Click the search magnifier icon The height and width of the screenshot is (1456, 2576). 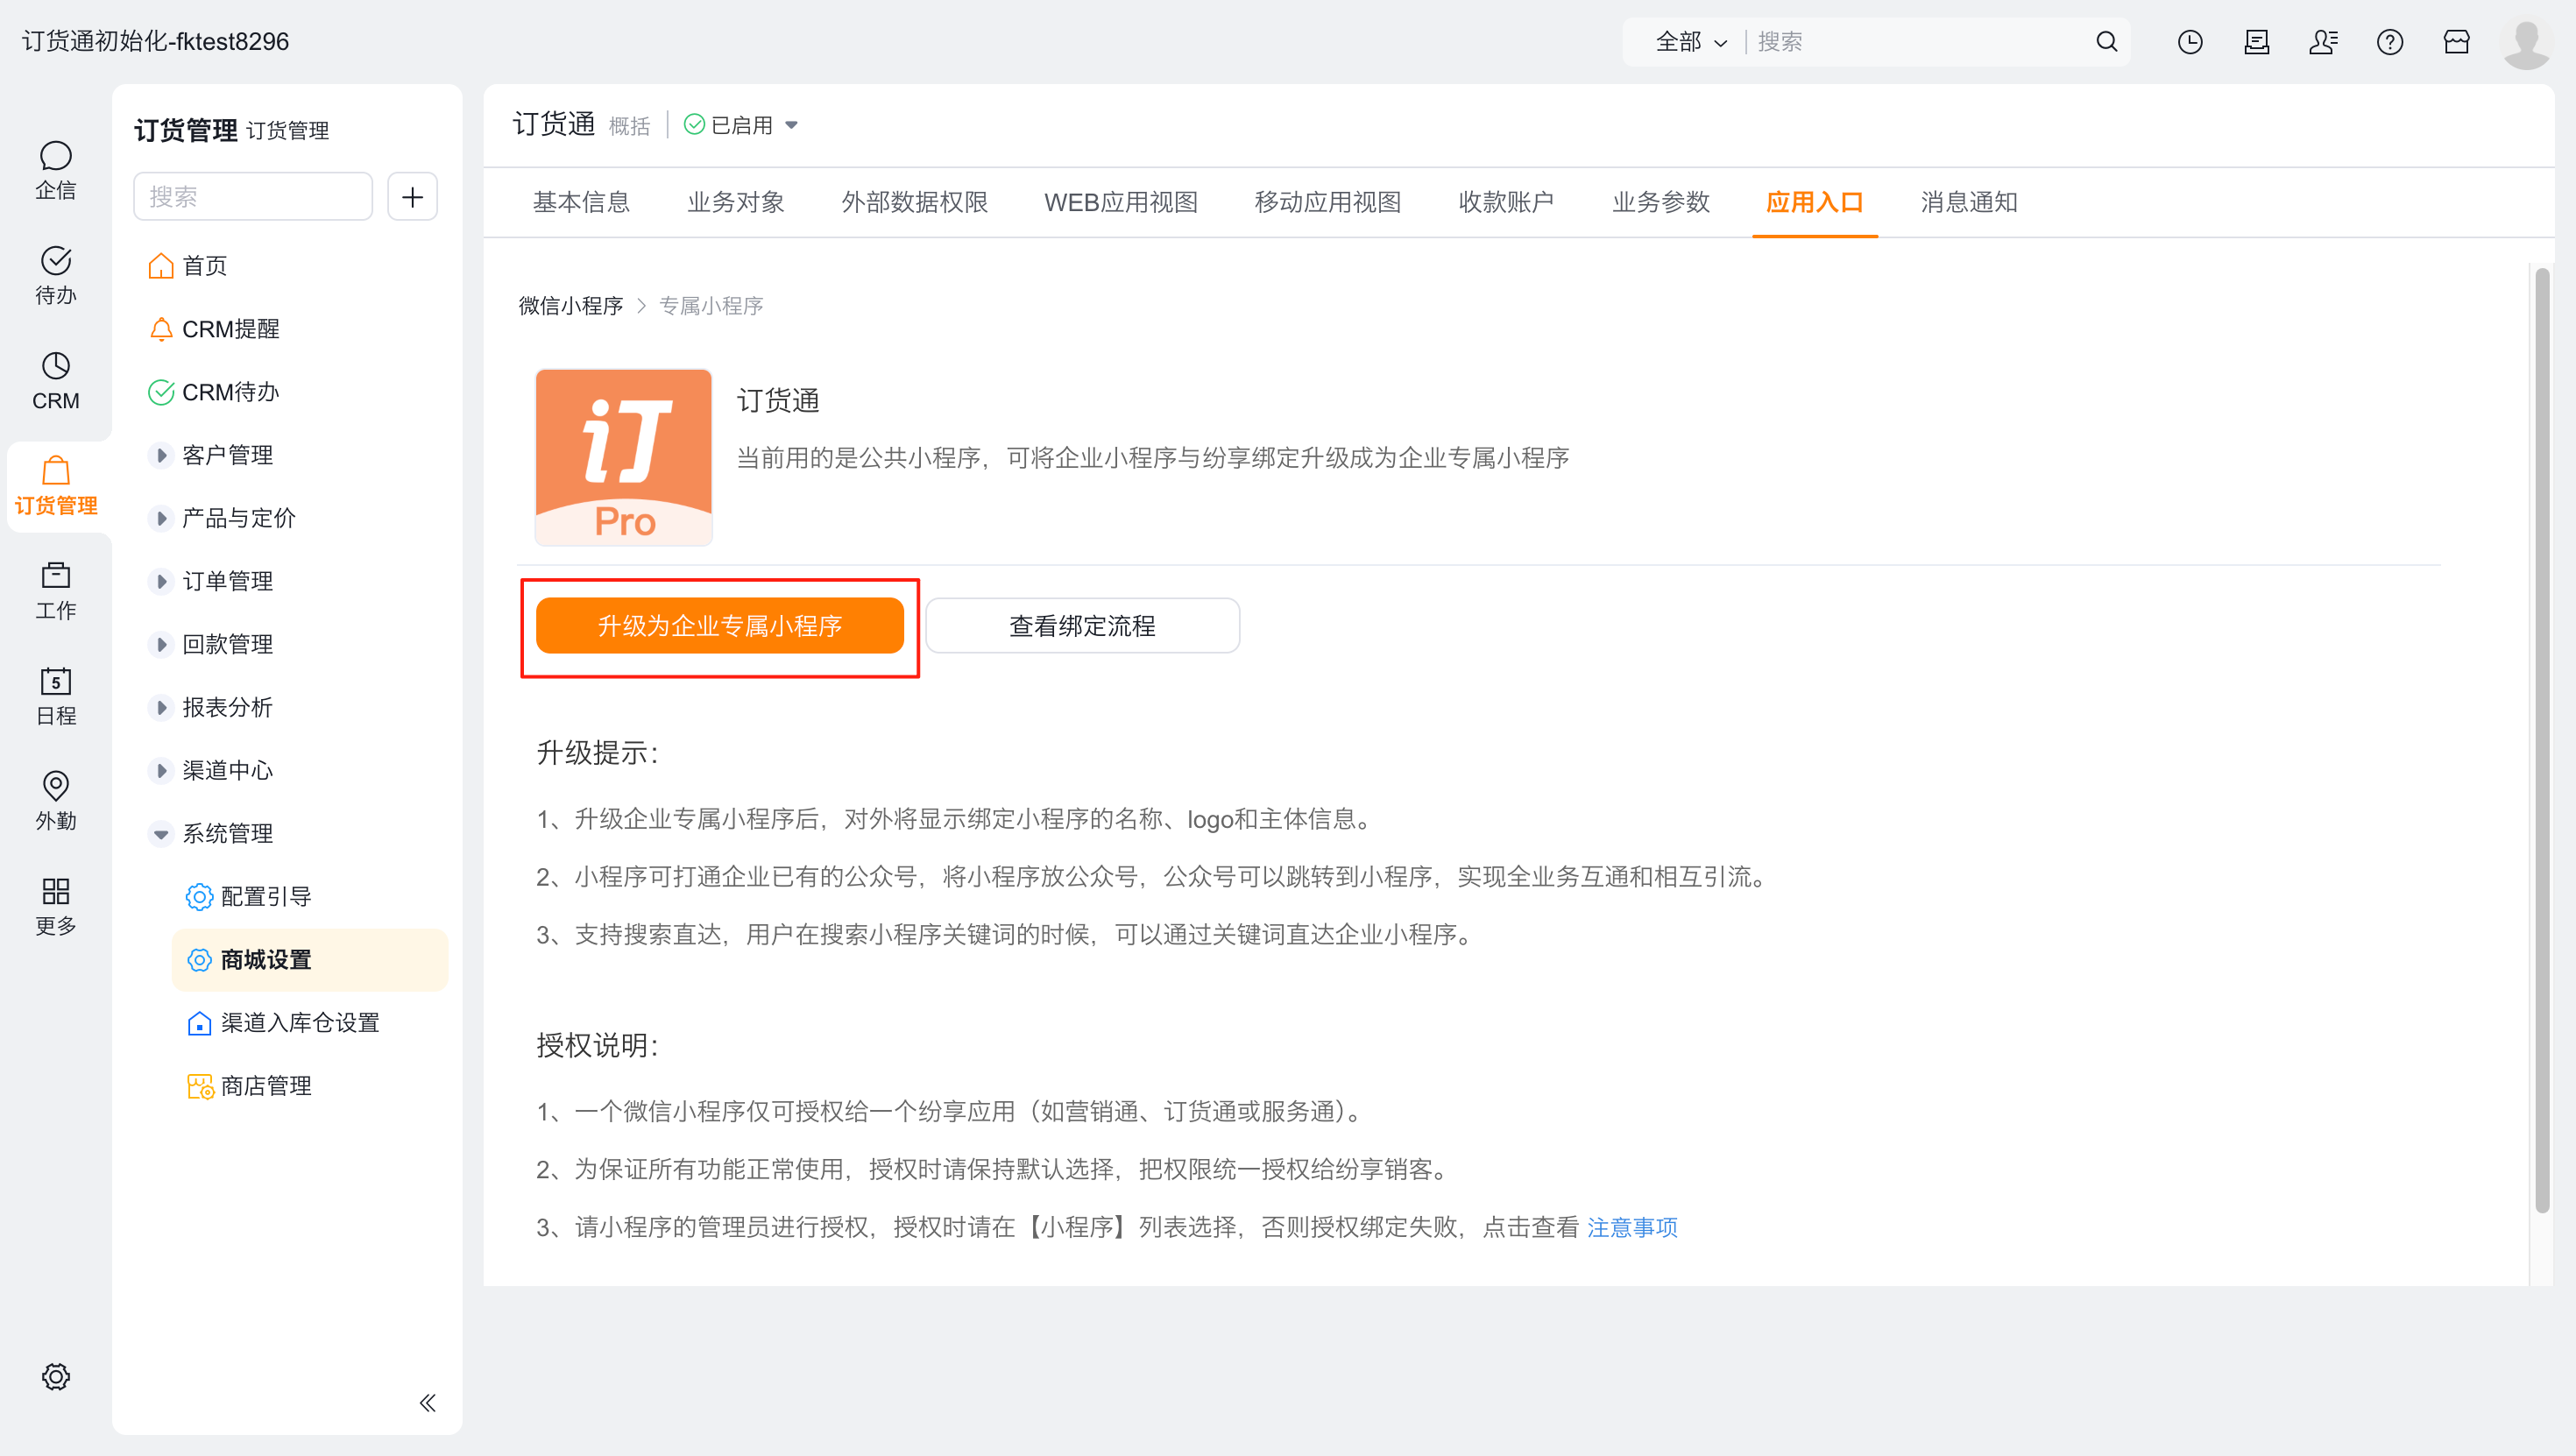pyautogui.click(x=2107, y=42)
